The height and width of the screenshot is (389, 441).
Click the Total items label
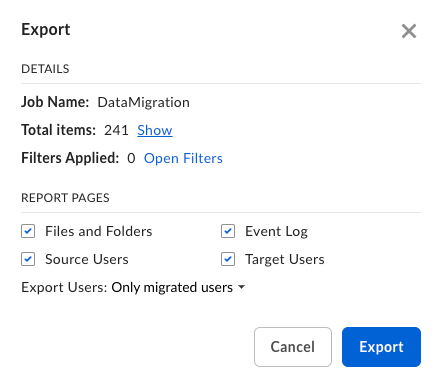[x=58, y=130]
